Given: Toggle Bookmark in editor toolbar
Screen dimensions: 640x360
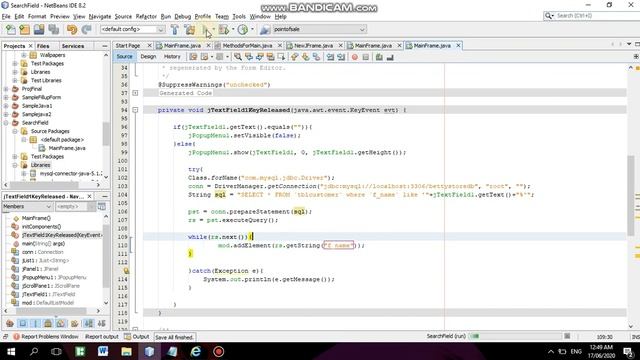Looking at the screenshot, I should pyautogui.click(x=316, y=57).
